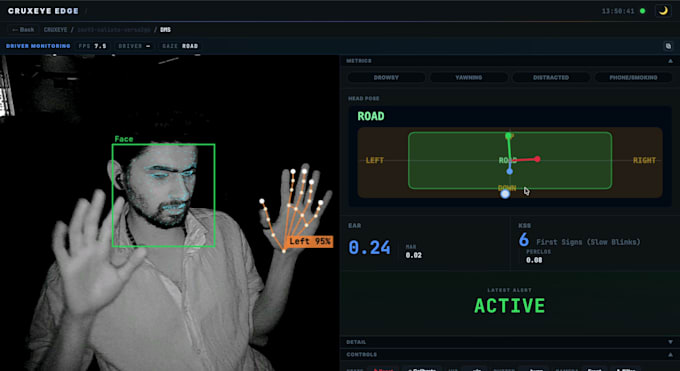The height and width of the screenshot is (371, 680).
Task: Toggle dark mode with the moon icon
Action: pyautogui.click(x=663, y=11)
